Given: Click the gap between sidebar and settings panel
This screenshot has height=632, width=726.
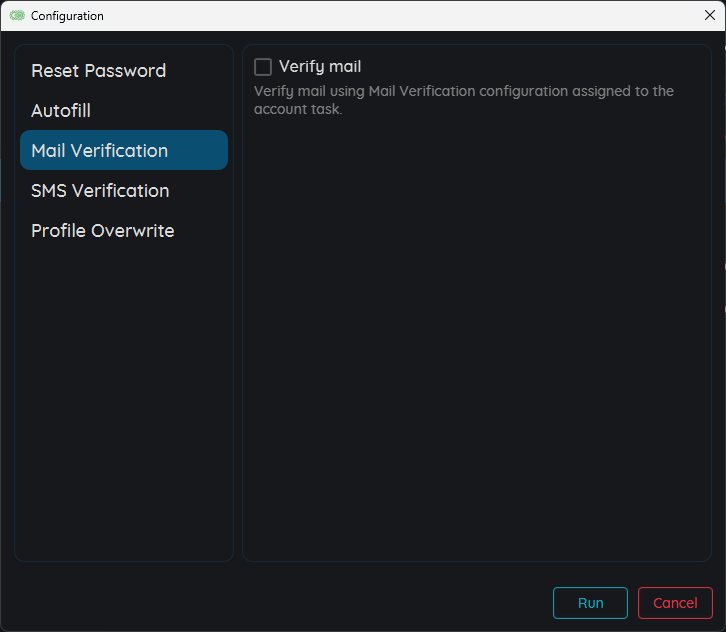Looking at the screenshot, I should (238, 300).
